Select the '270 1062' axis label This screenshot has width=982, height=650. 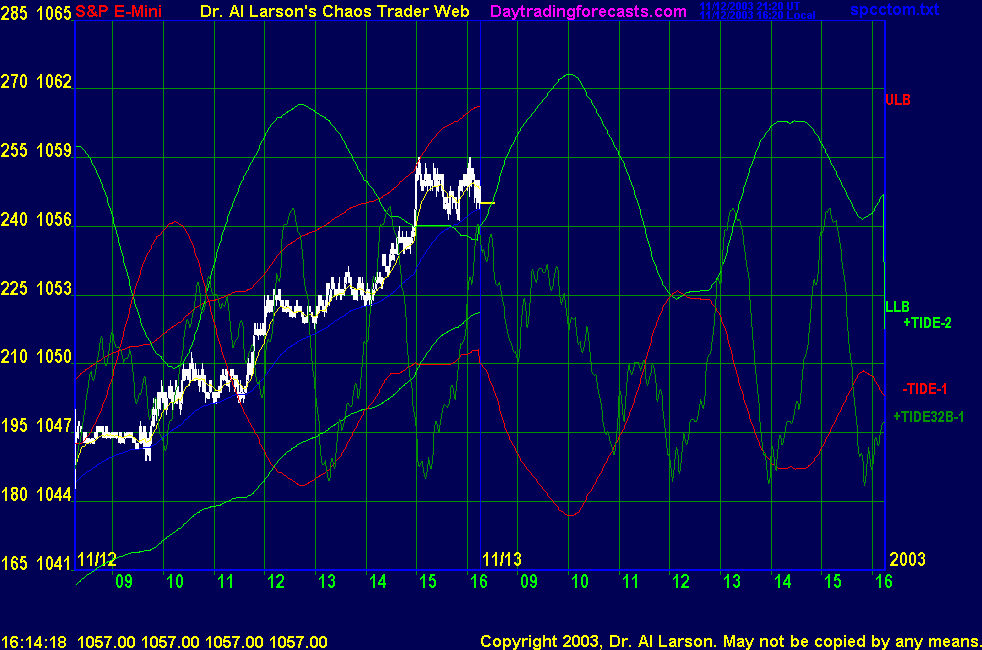[x=36, y=82]
